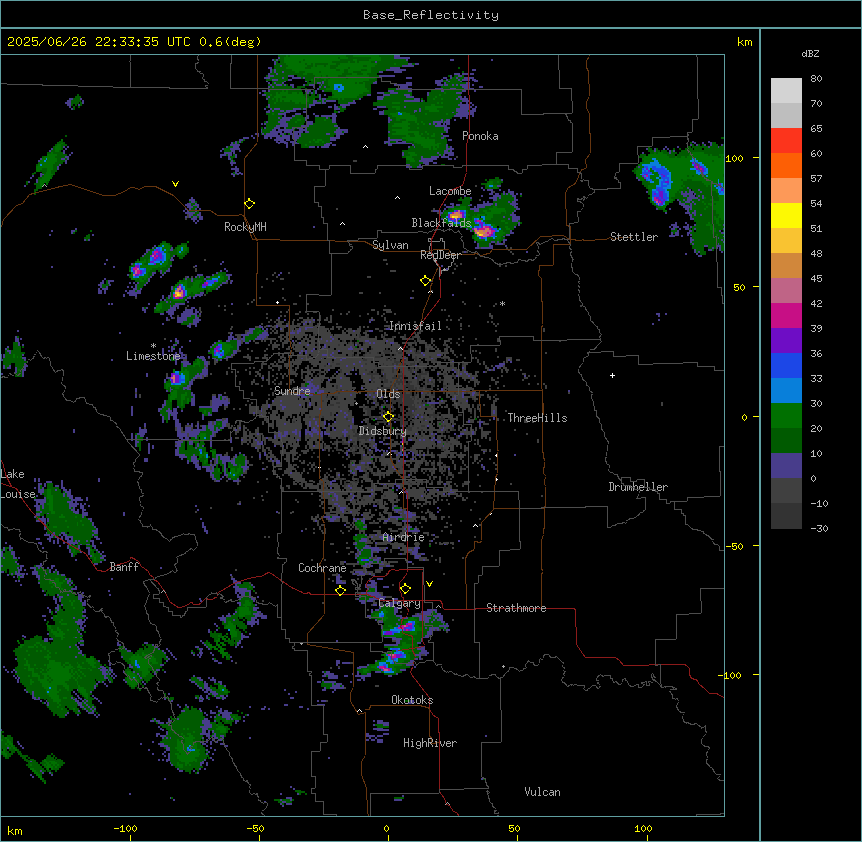This screenshot has height=842, width=862.
Task: Click the yellow v marker northeast of Calgary
Action: pyautogui.click(x=429, y=584)
